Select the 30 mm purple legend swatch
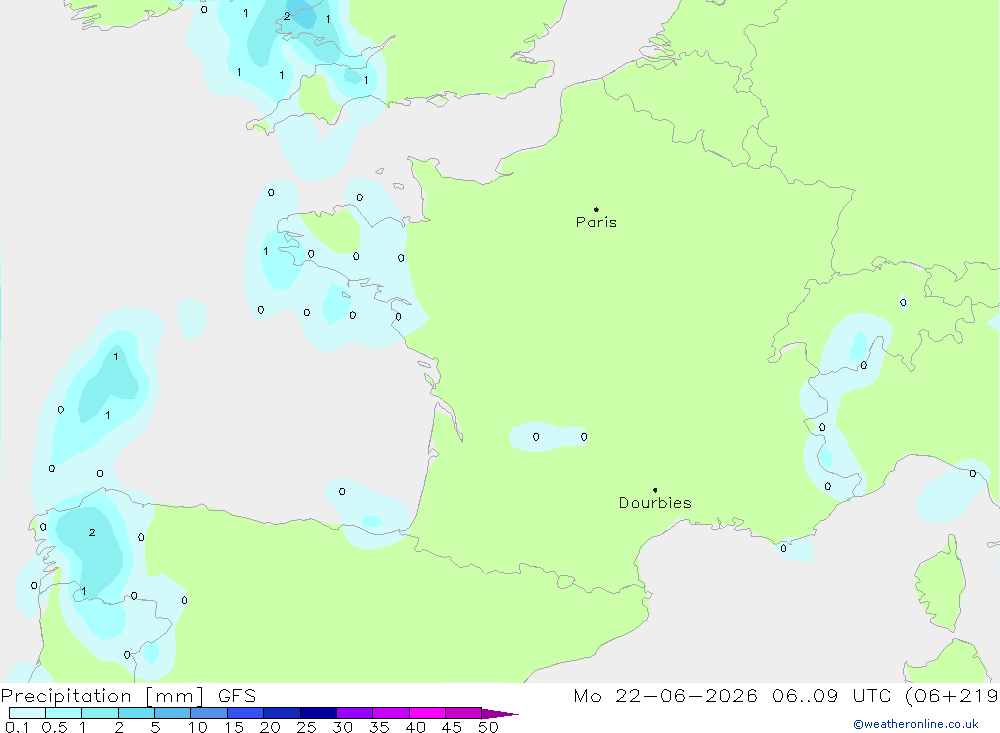Viewport: 1000px width, 733px height. coord(354,713)
